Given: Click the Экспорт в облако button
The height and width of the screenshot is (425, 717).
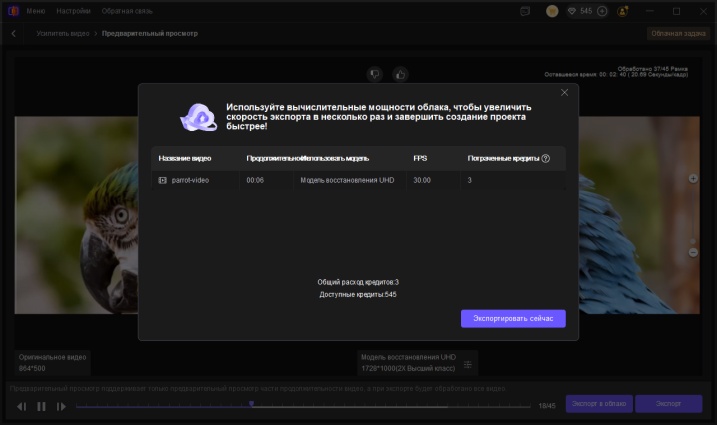Looking at the screenshot, I should [x=599, y=404].
